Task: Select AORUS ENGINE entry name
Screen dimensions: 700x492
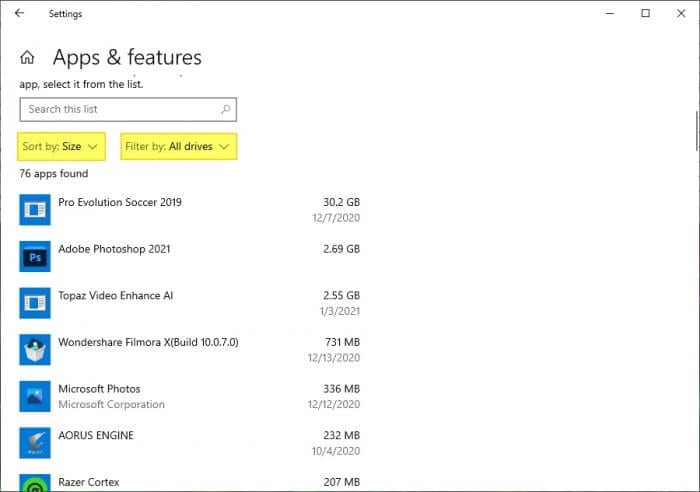Action: 96,436
